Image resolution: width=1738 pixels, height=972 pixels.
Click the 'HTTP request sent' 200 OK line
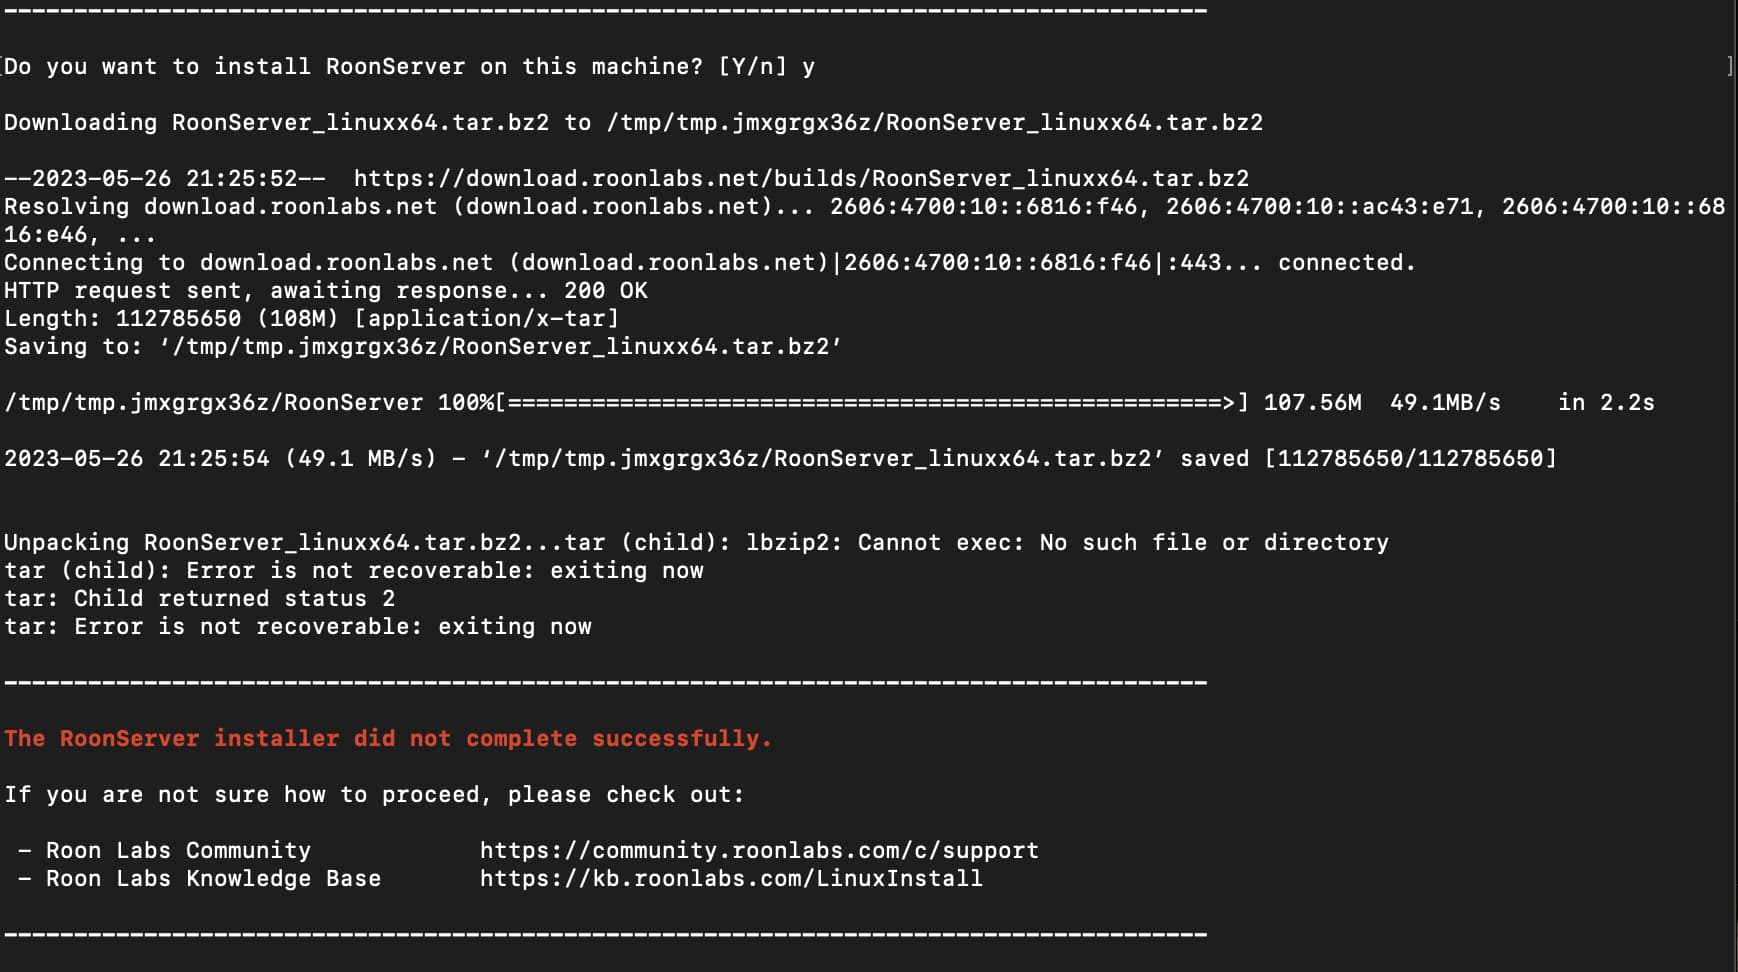326,291
